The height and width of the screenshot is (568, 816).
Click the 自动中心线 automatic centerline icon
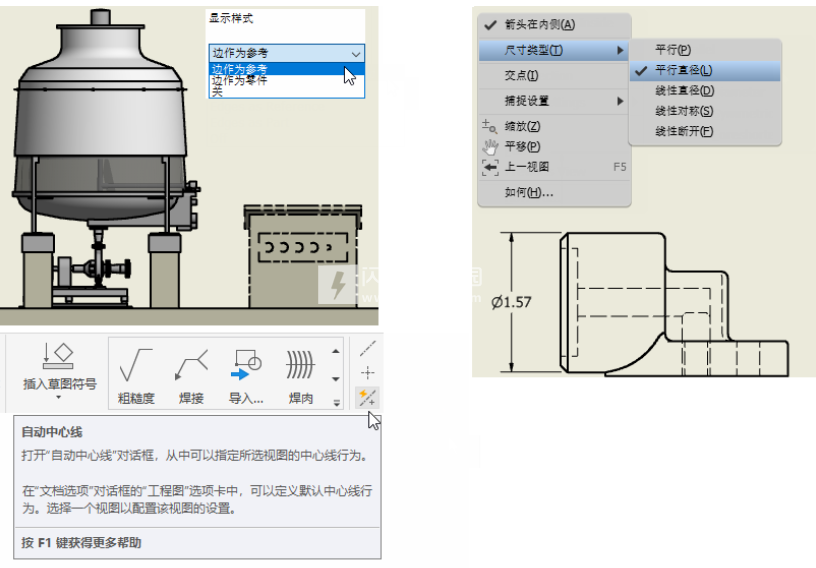pyautogui.click(x=367, y=398)
